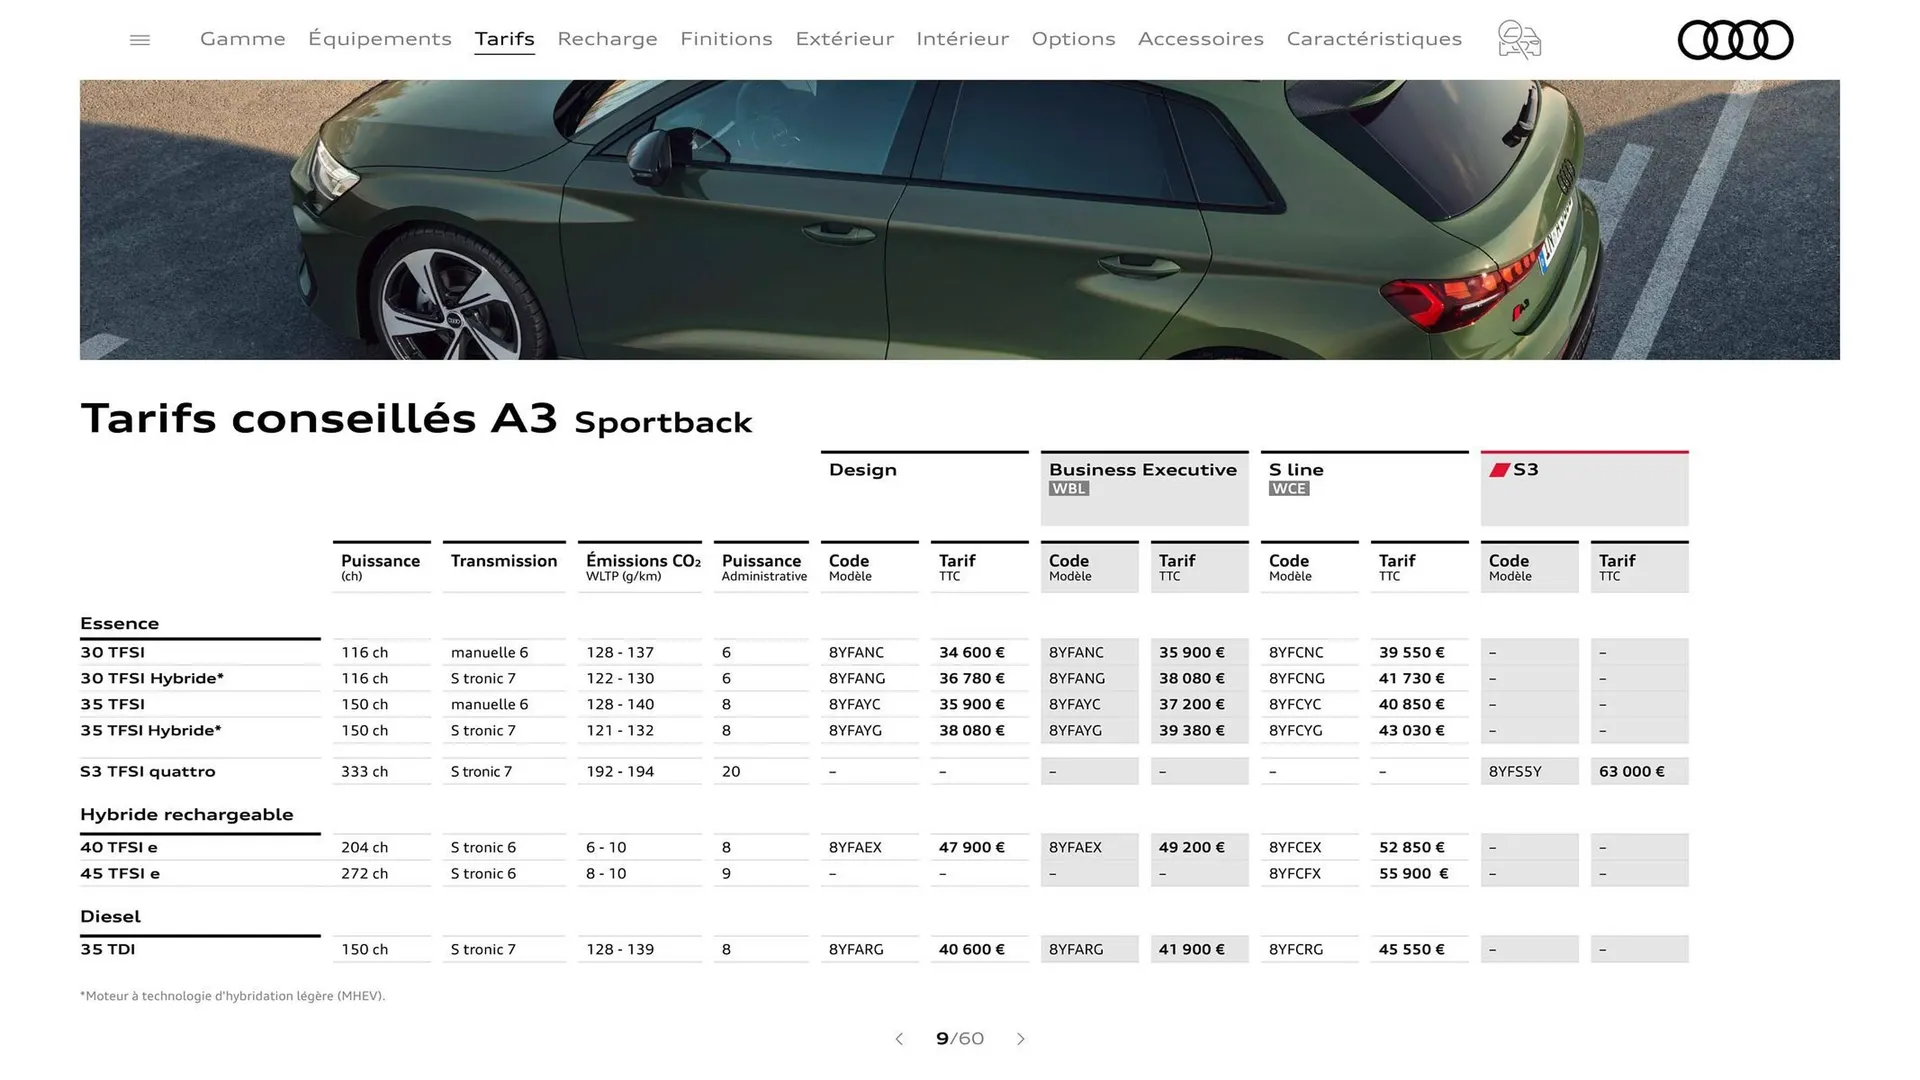Click the 9/60 page indicator
This screenshot has width=1920, height=1080.
960,1039
